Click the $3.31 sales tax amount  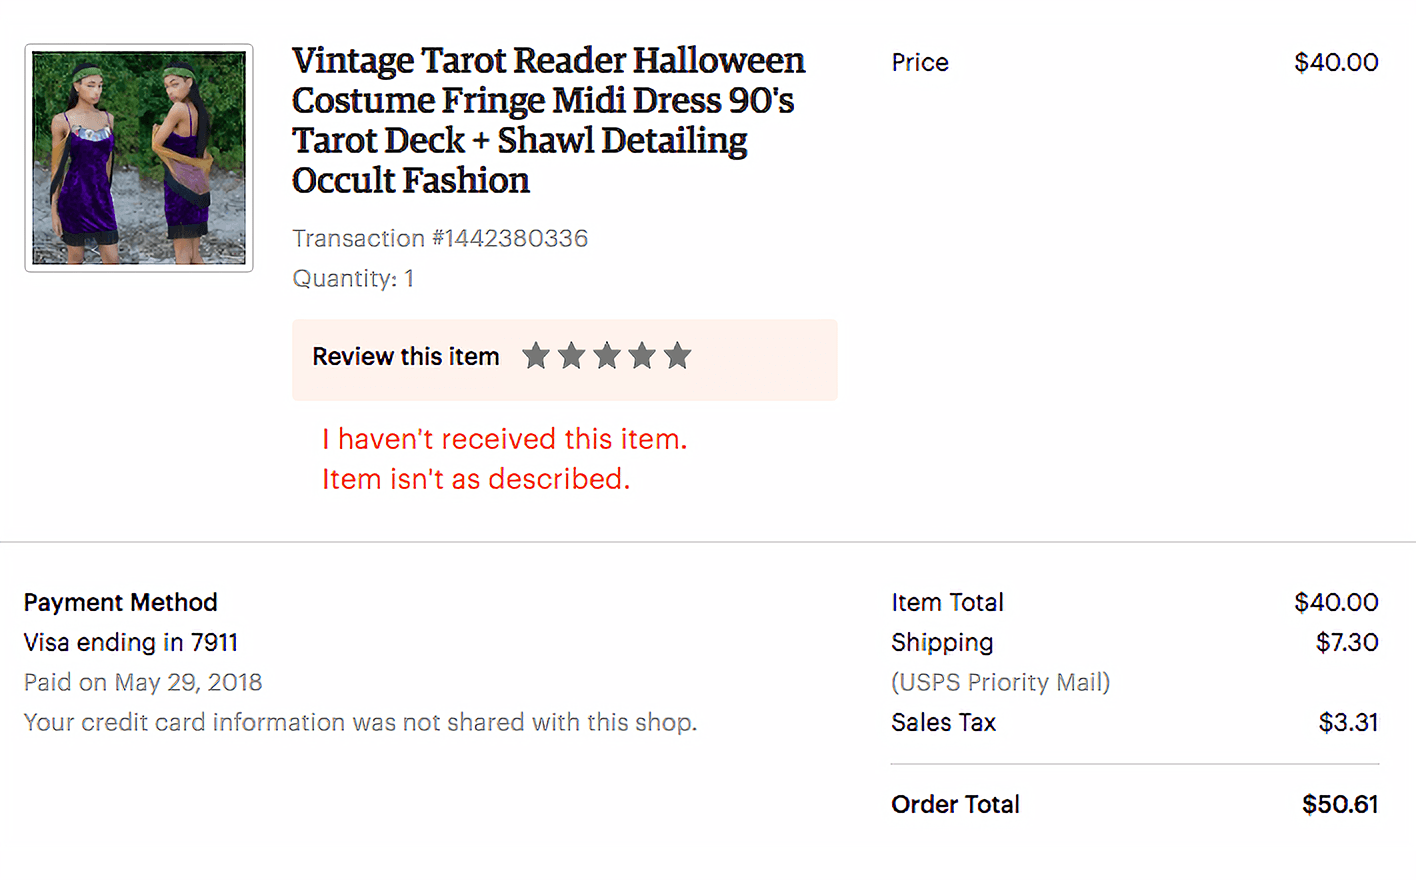[x=1348, y=722]
